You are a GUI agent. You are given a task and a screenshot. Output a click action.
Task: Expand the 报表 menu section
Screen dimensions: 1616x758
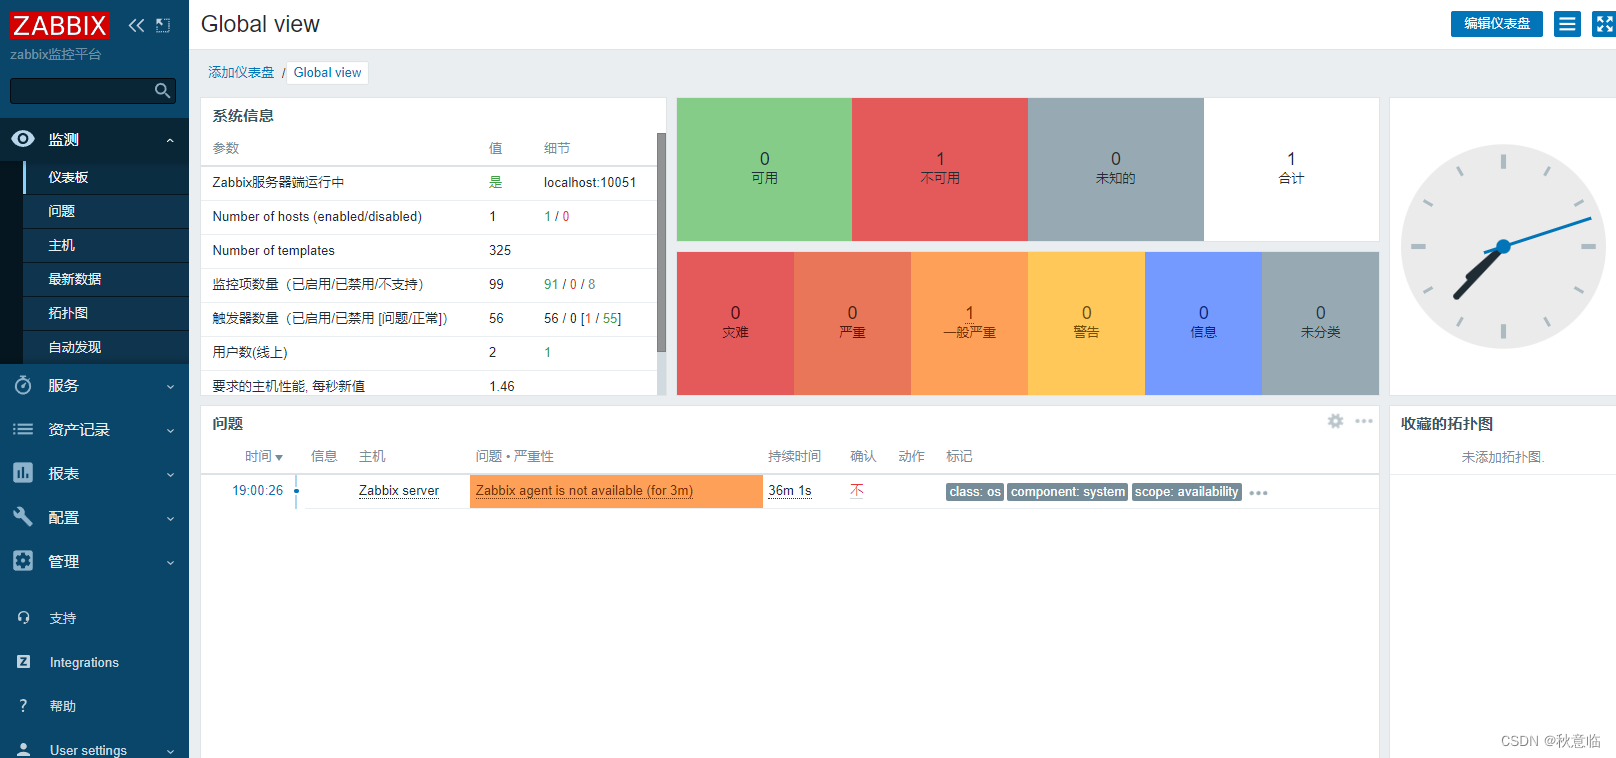(170, 474)
